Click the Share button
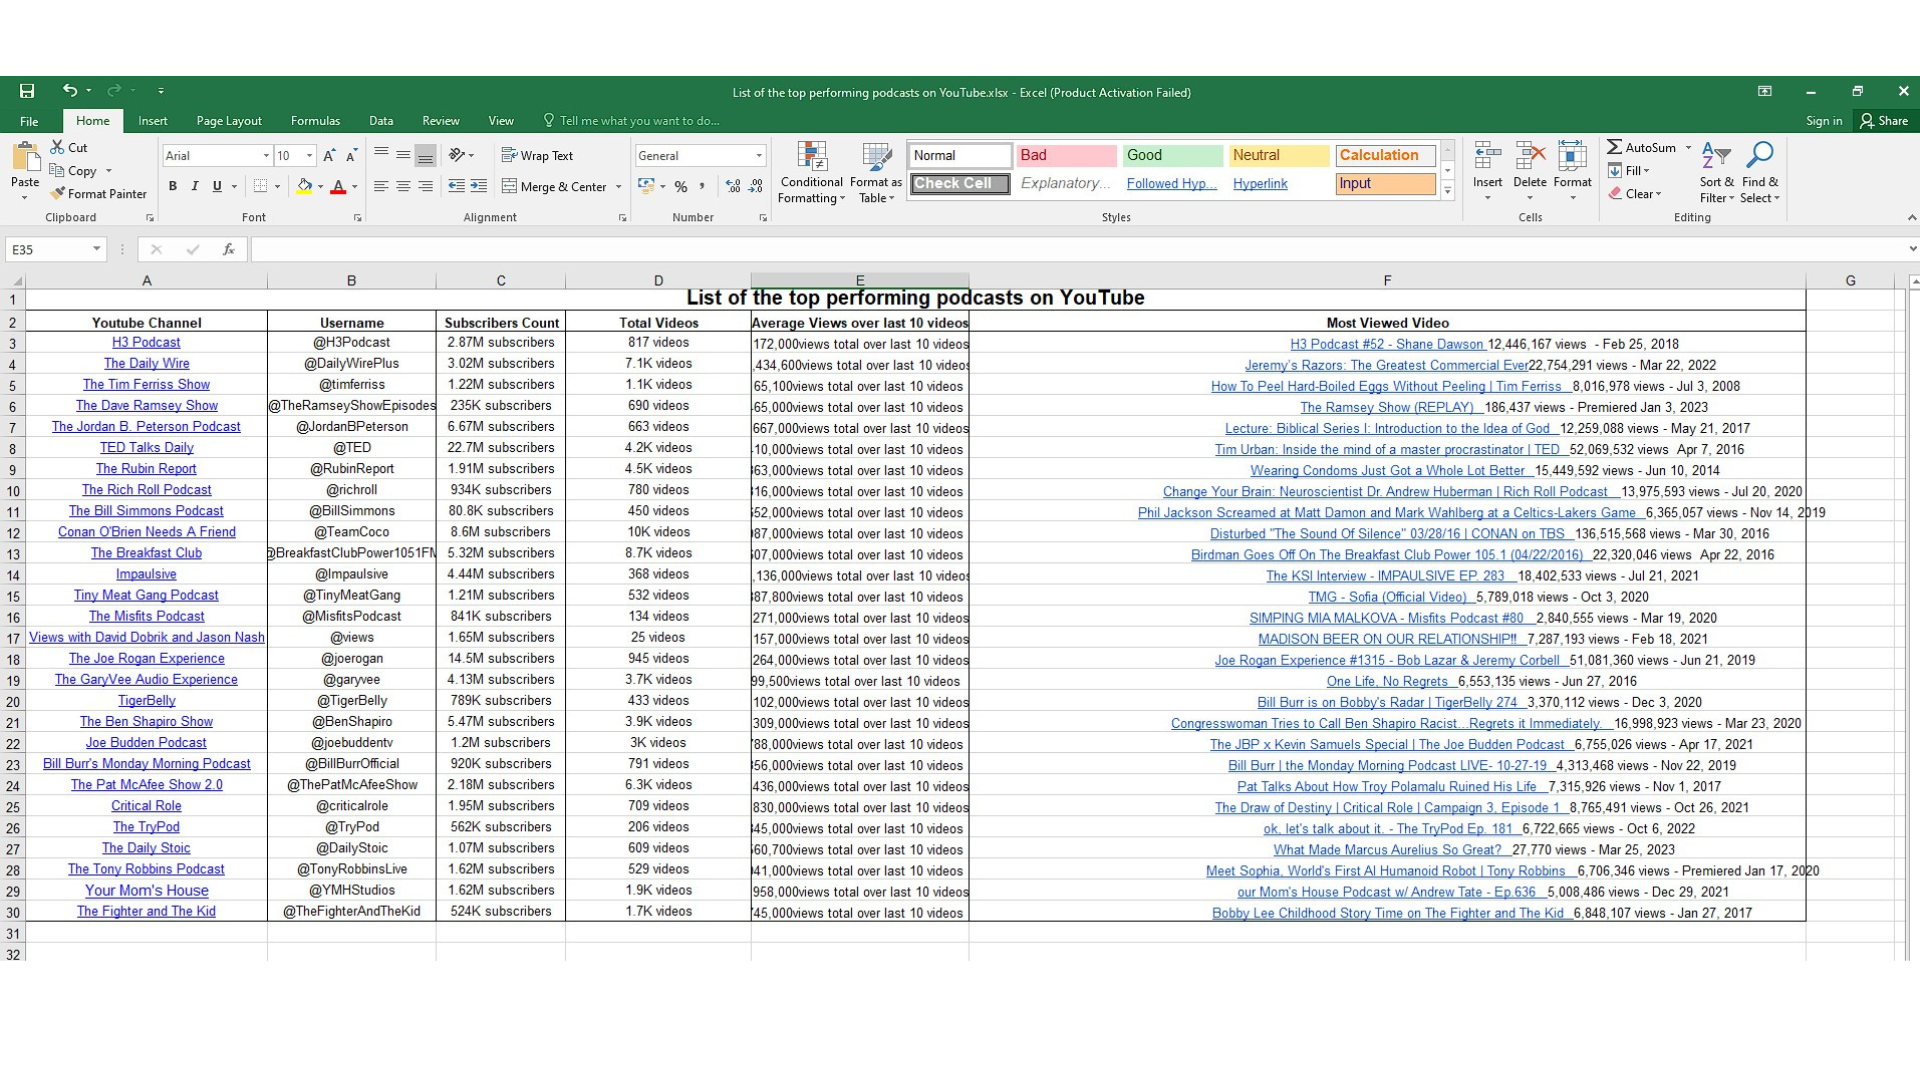Image resolution: width=1920 pixels, height=1080 pixels. pos(1883,121)
